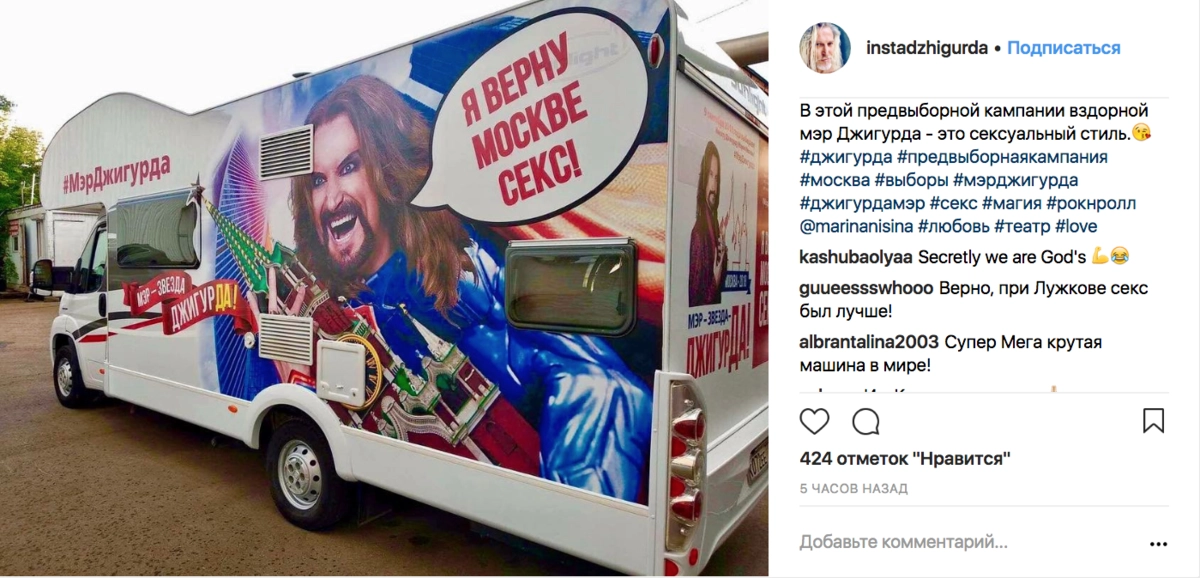Open hashtag #москва
The width and height of the screenshot is (1200, 578).
click(834, 180)
